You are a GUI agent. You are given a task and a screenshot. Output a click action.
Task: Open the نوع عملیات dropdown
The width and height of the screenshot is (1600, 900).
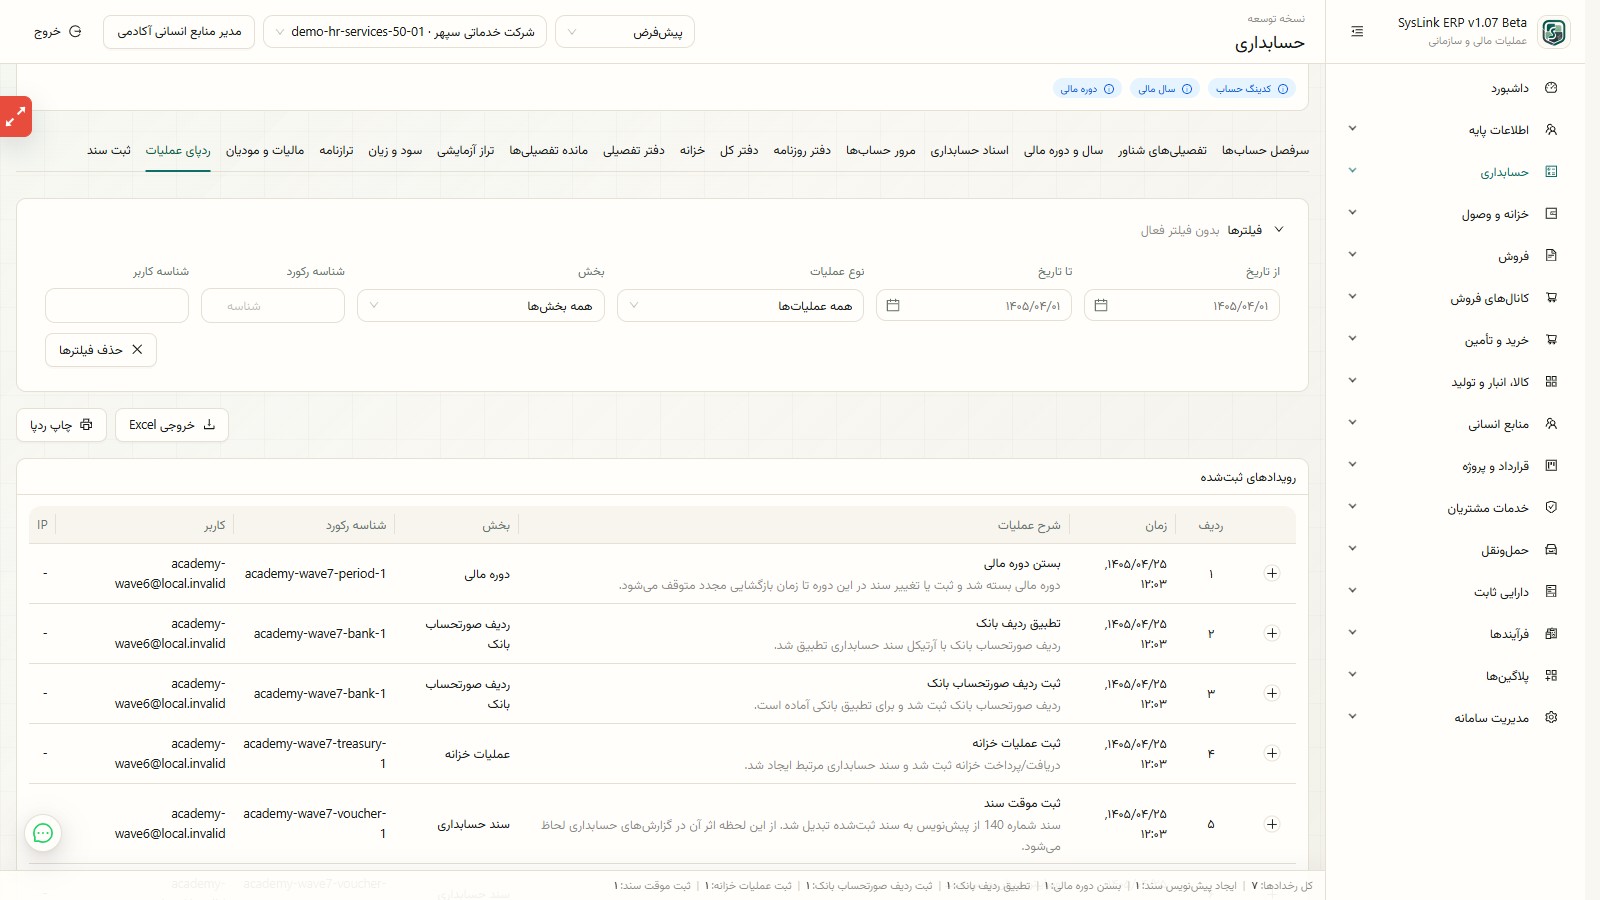point(740,305)
